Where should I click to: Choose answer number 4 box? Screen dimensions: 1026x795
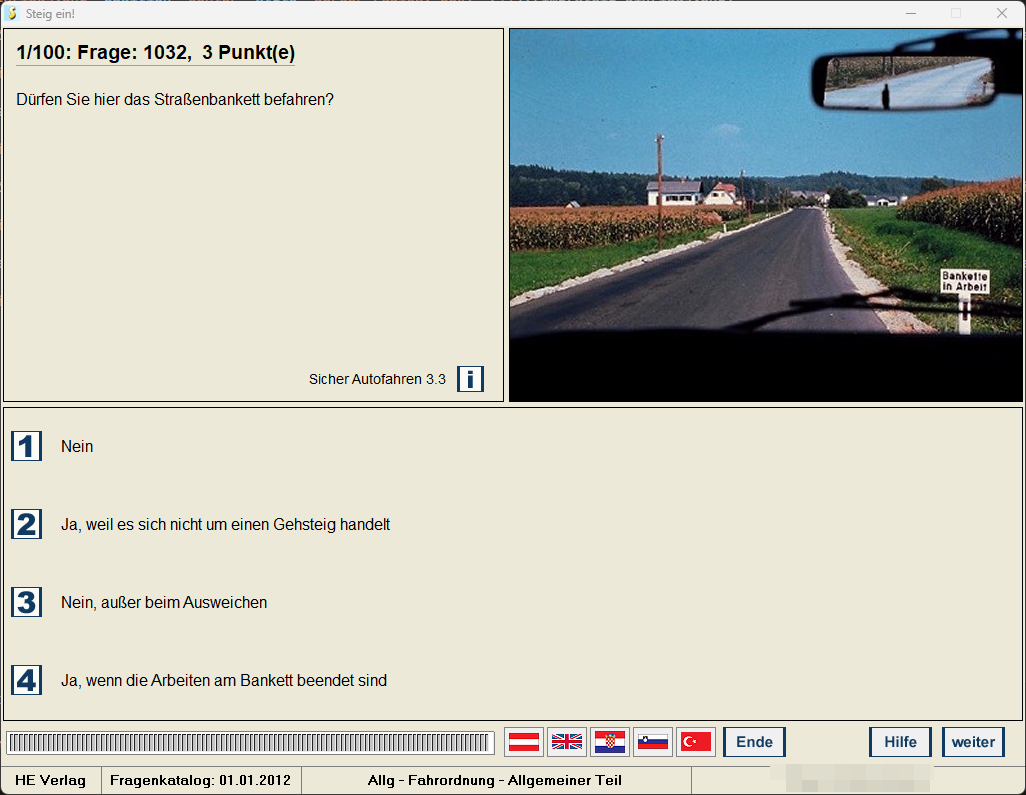pos(27,680)
